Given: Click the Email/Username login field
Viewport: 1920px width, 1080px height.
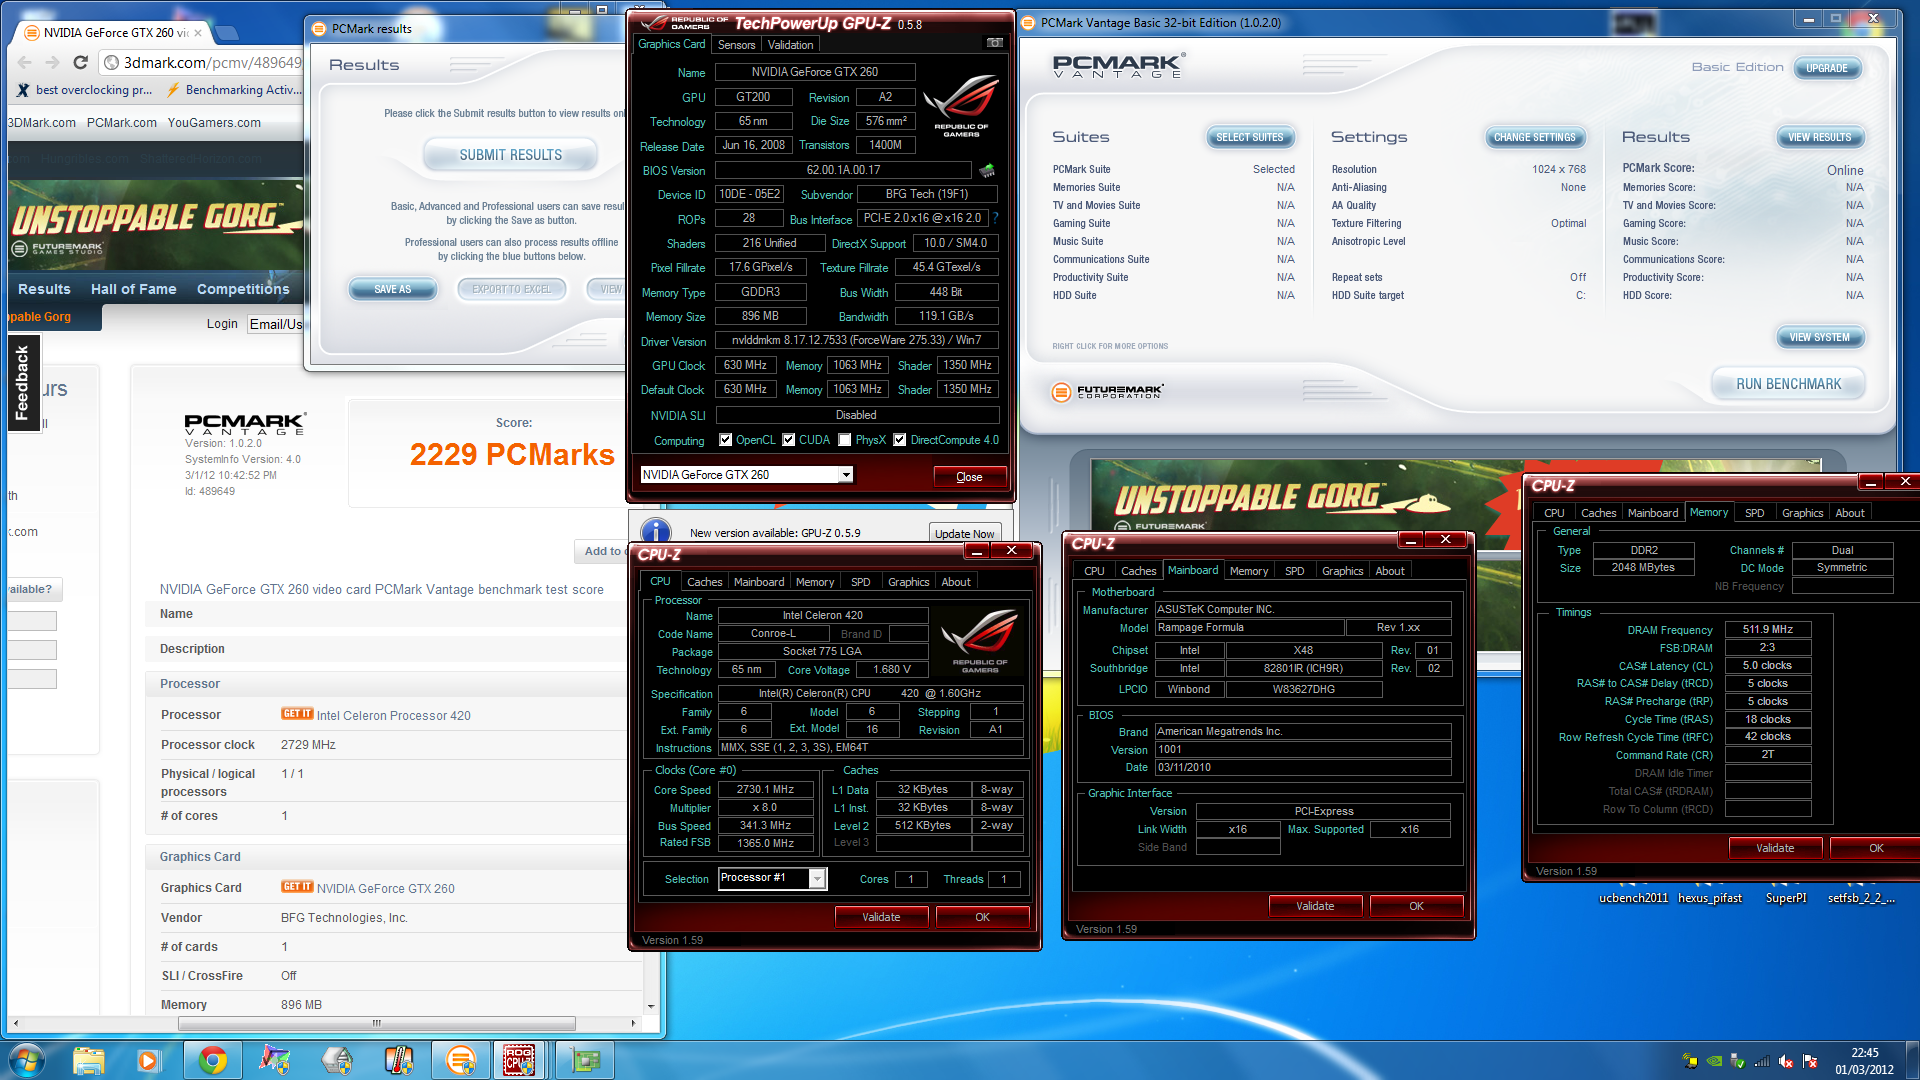Looking at the screenshot, I should (x=275, y=324).
